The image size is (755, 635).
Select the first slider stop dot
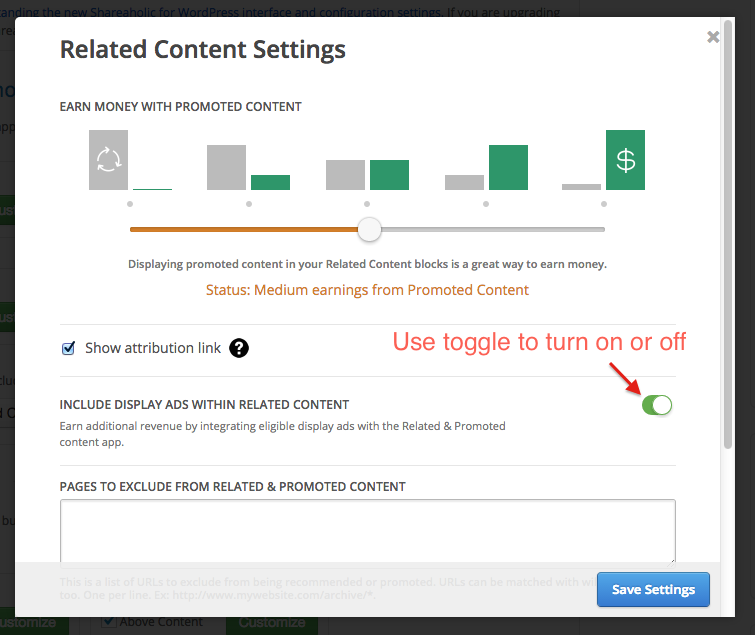(130, 204)
